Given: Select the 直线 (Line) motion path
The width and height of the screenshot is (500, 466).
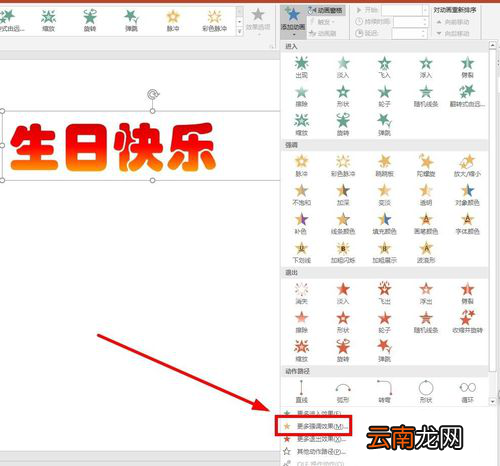Looking at the screenshot, I should tap(301, 391).
